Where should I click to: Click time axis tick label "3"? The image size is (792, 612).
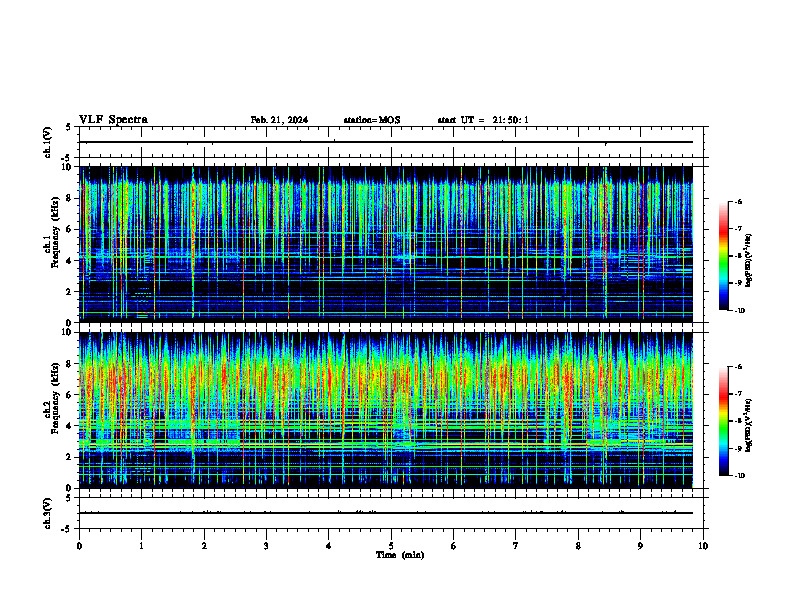266,546
